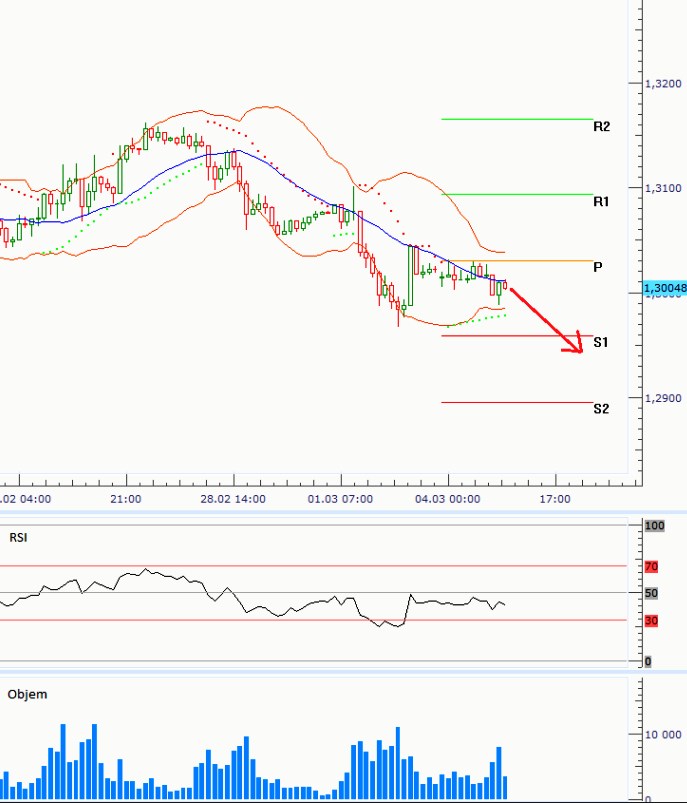
Task: Click the R1 resistance level label
Action: point(601,202)
